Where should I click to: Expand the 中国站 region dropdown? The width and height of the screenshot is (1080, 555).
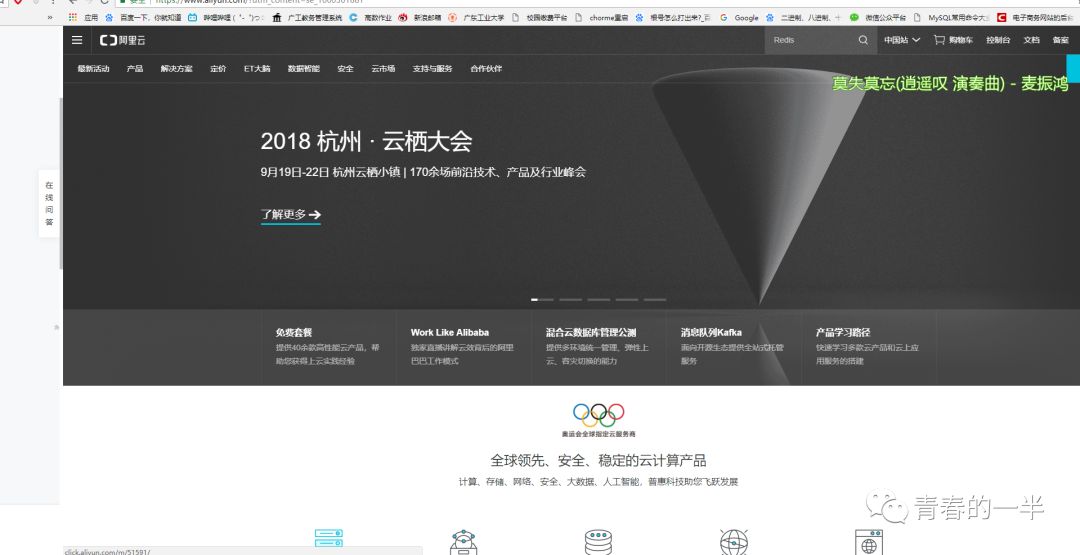click(x=902, y=40)
